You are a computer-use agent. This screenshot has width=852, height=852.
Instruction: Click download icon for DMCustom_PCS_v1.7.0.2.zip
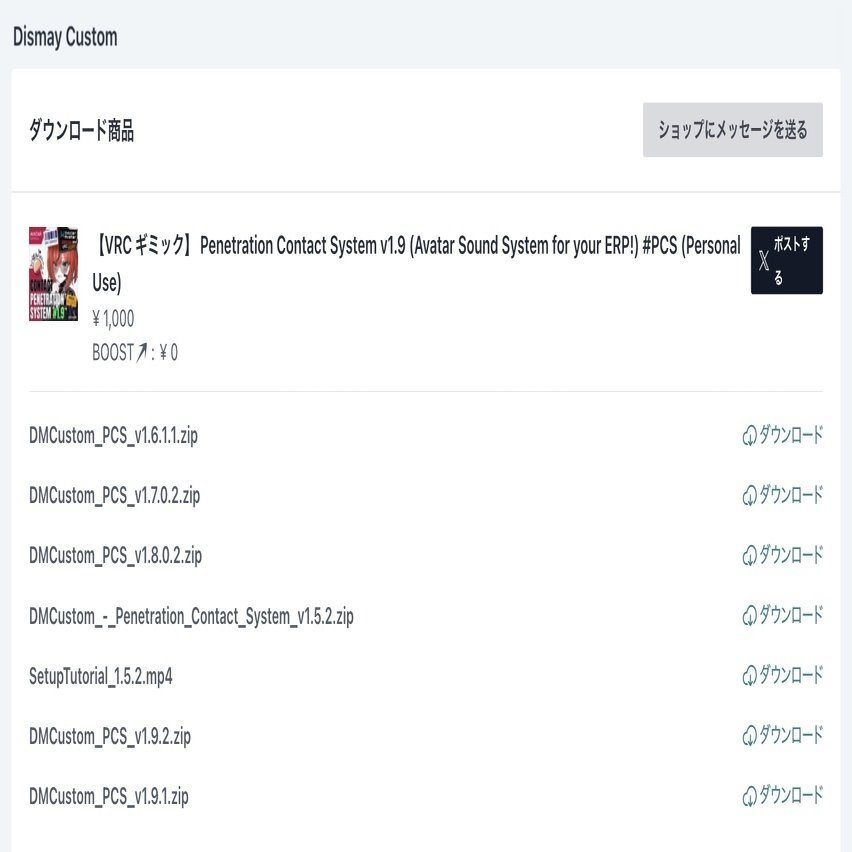[x=749, y=496]
